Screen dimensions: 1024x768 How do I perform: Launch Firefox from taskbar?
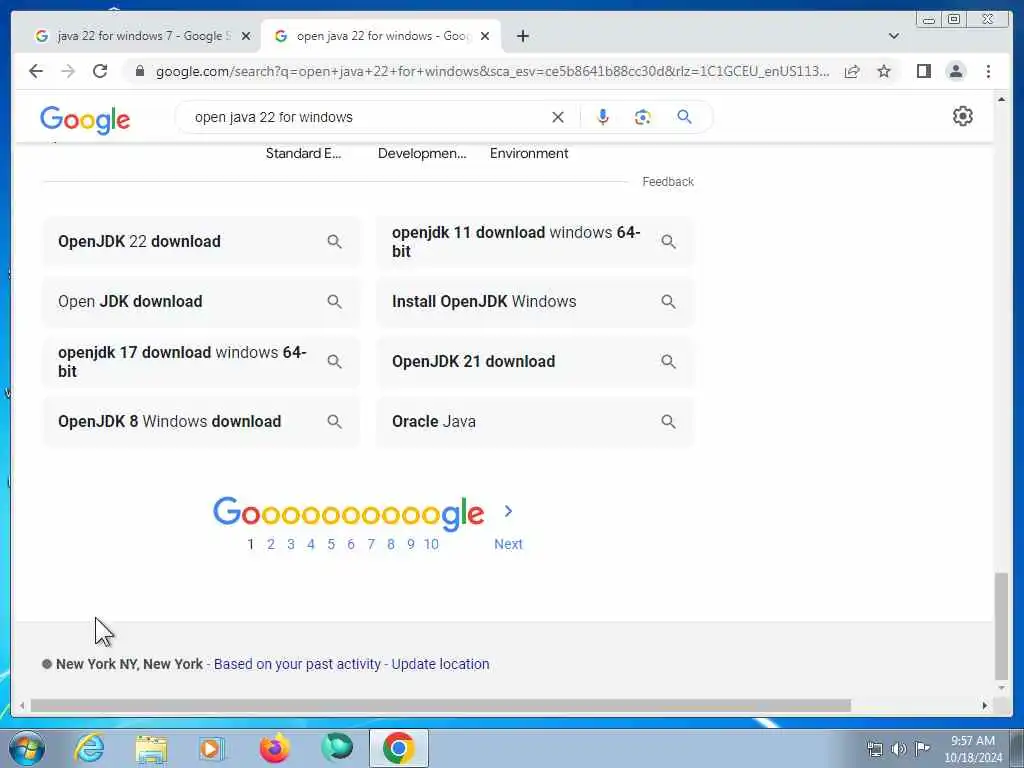point(275,748)
